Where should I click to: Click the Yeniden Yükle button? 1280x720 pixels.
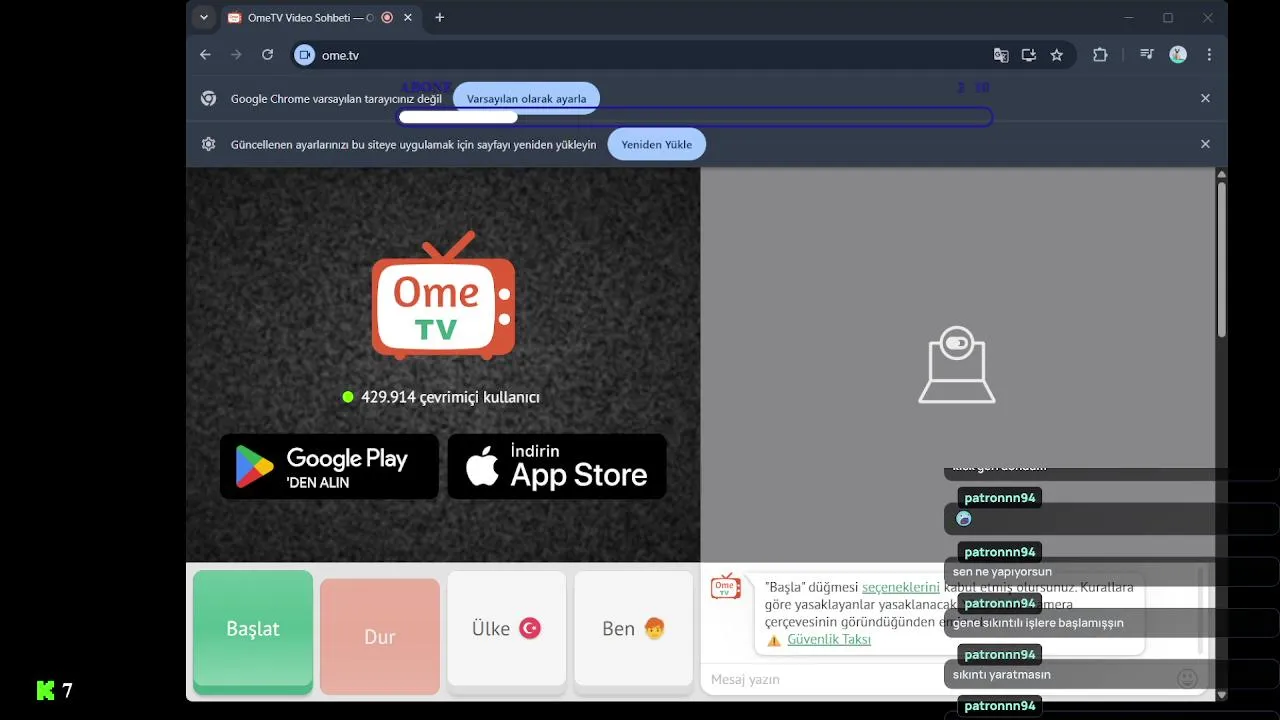(656, 144)
